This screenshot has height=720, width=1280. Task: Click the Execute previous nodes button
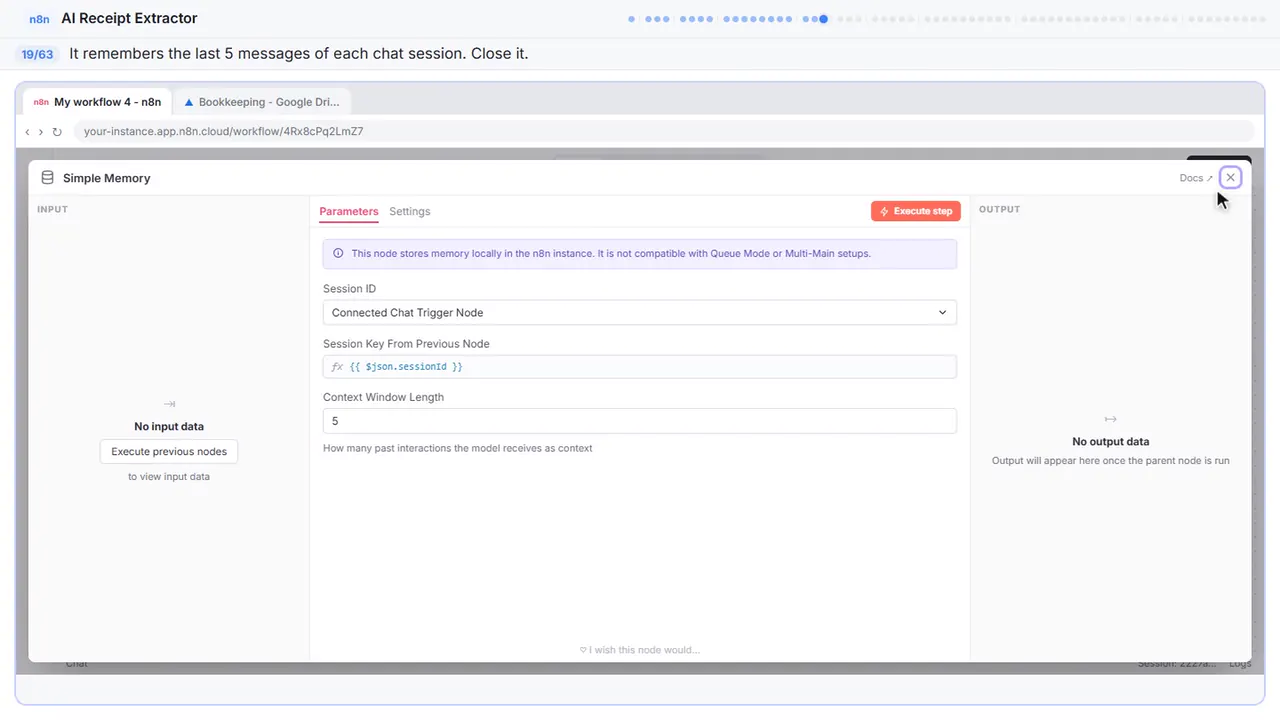tap(169, 451)
